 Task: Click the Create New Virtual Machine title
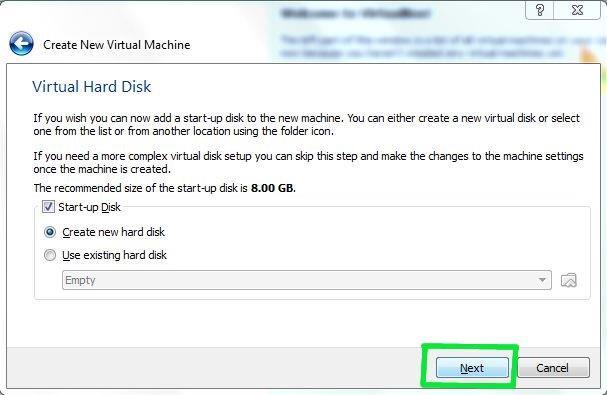pos(117,45)
